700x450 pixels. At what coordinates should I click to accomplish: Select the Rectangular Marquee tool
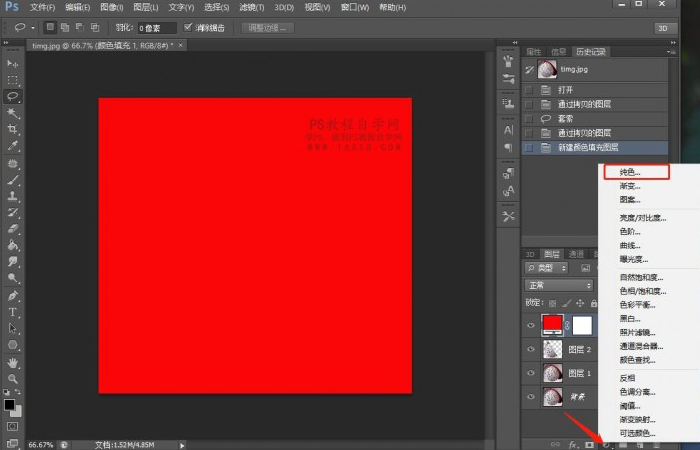(13, 80)
